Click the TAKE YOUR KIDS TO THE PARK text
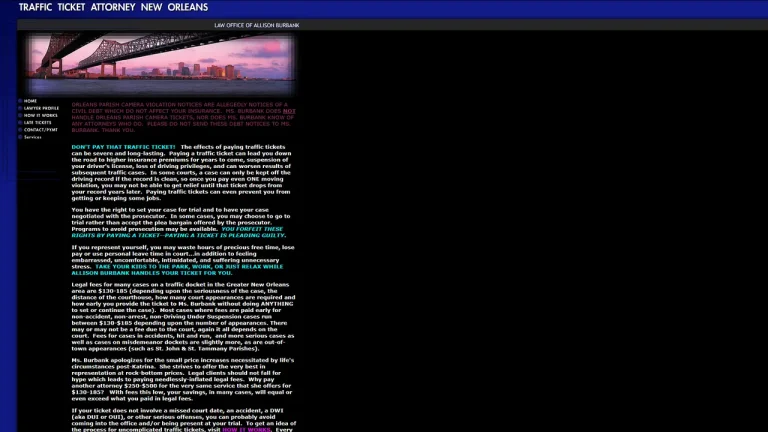 click(x=177, y=270)
